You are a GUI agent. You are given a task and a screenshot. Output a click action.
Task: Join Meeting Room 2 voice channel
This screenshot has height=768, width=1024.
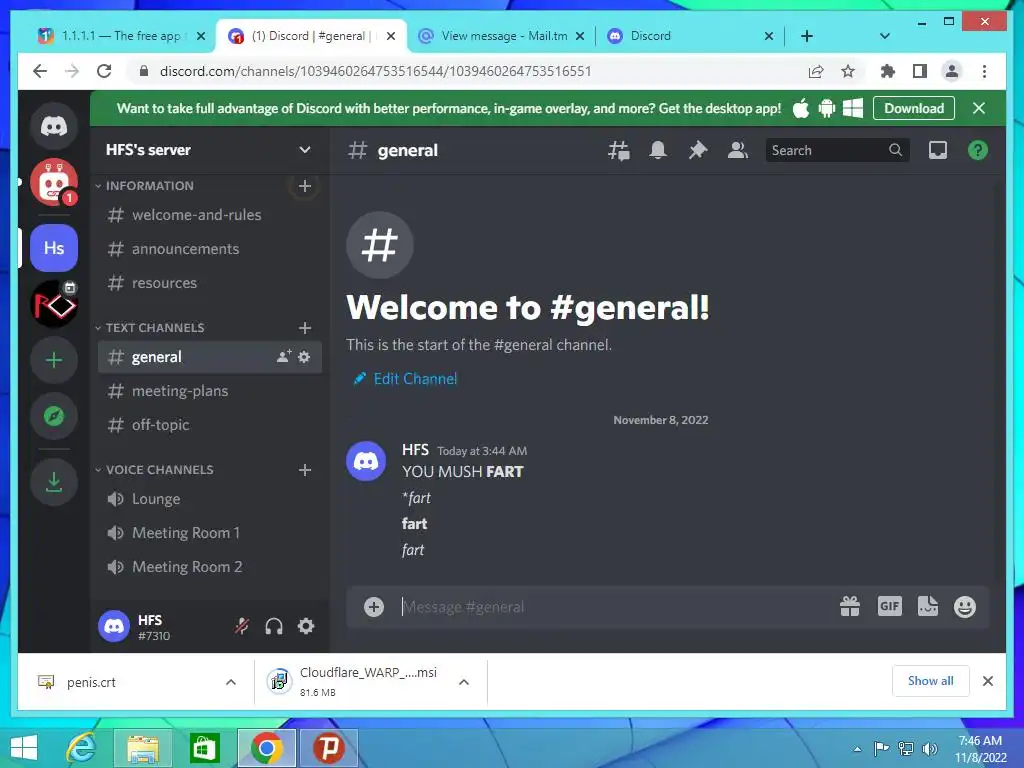pos(210,567)
